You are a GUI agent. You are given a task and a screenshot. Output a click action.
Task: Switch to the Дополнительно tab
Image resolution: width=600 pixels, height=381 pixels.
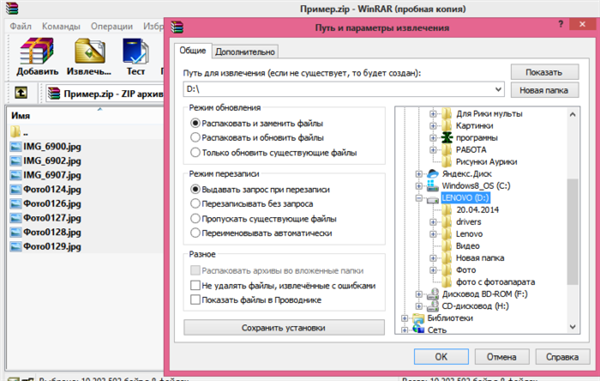click(245, 52)
